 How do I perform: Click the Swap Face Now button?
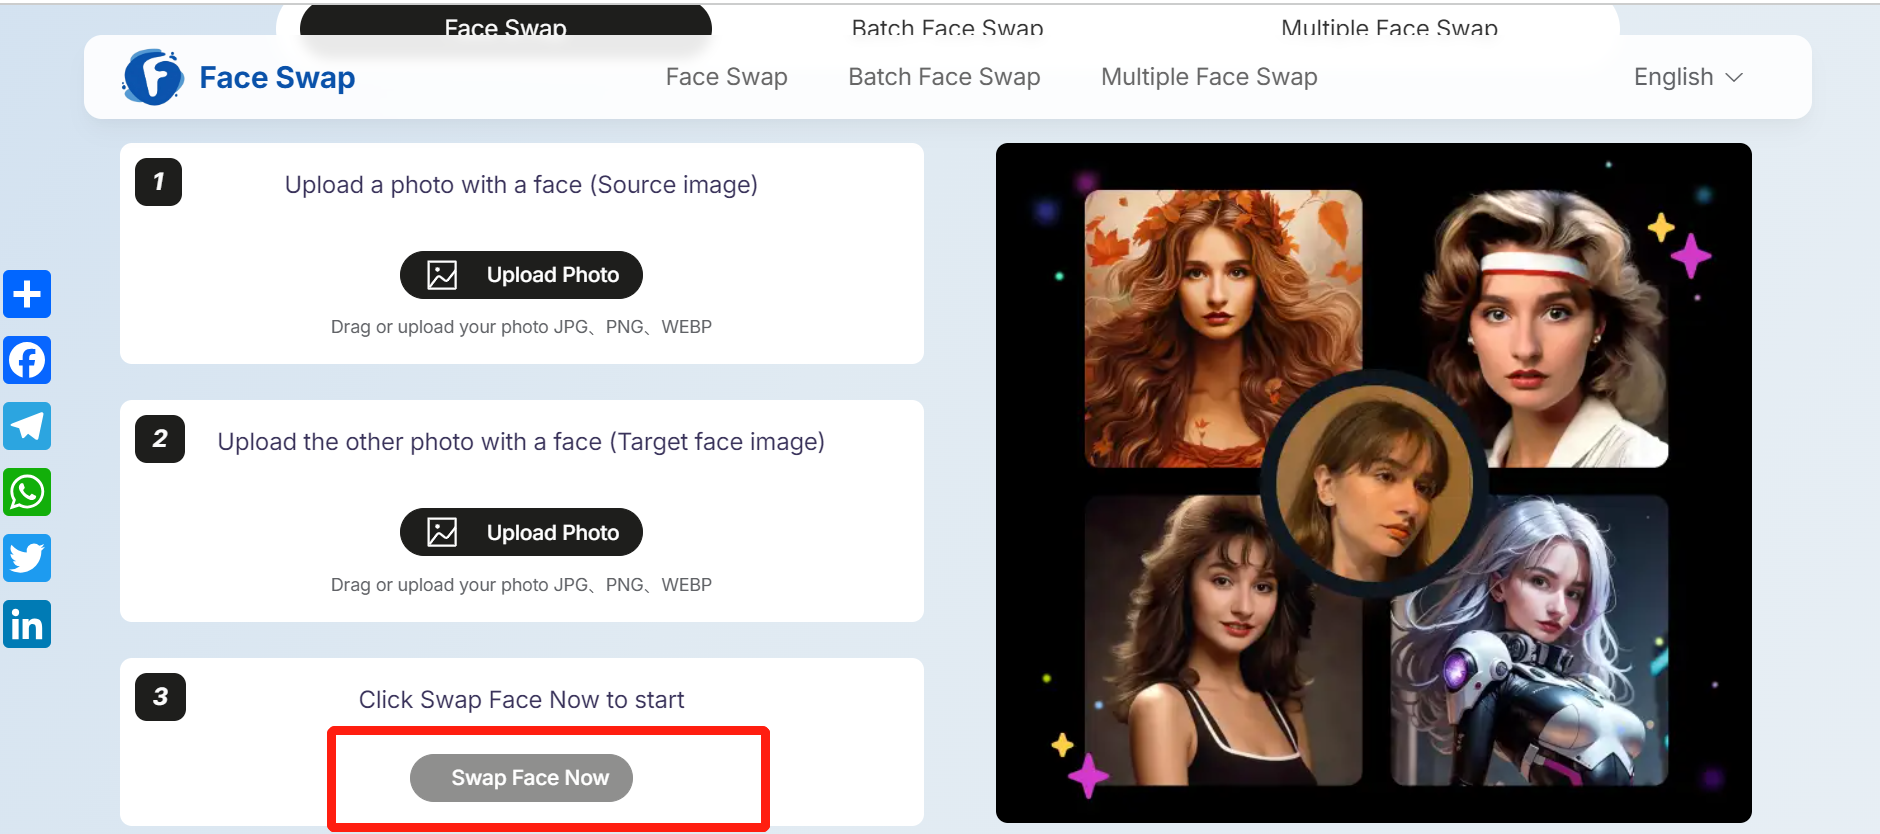(x=521, y=778)
